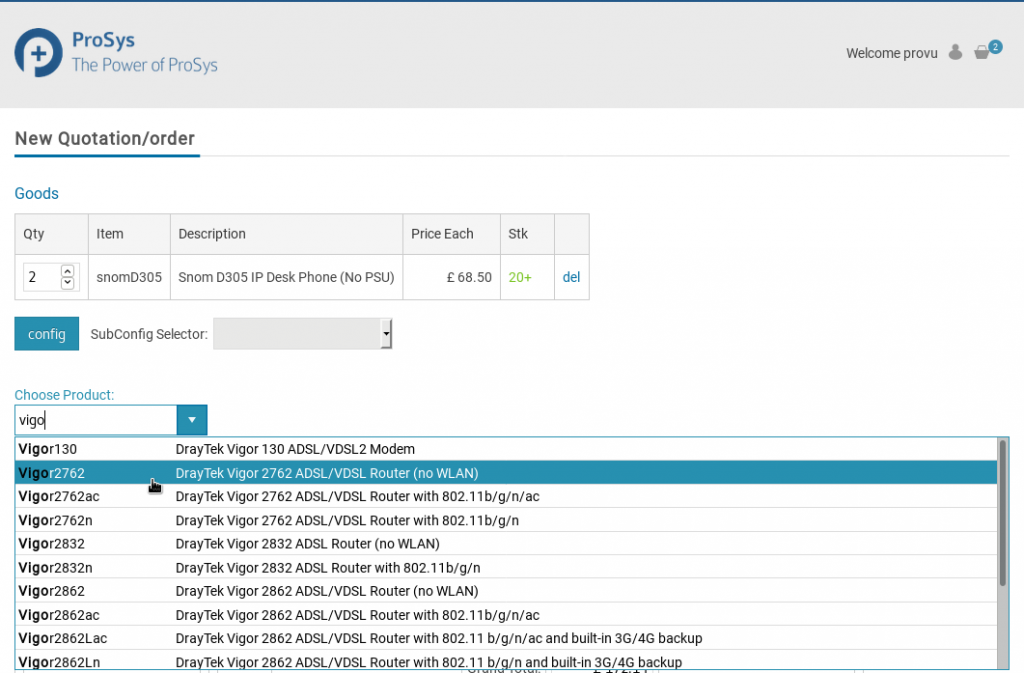Click the Price Each column header
Screen dimensions: 1024x673
coord(452,234)
